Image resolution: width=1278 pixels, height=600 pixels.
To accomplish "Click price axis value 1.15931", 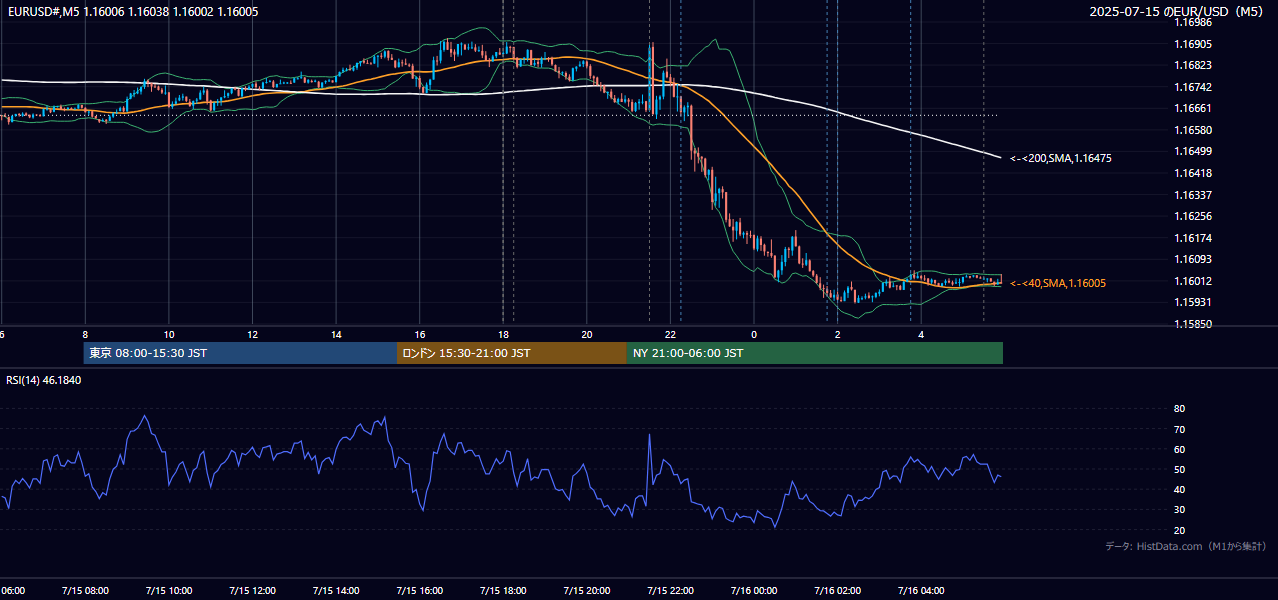I will (x=1193, y=302).
